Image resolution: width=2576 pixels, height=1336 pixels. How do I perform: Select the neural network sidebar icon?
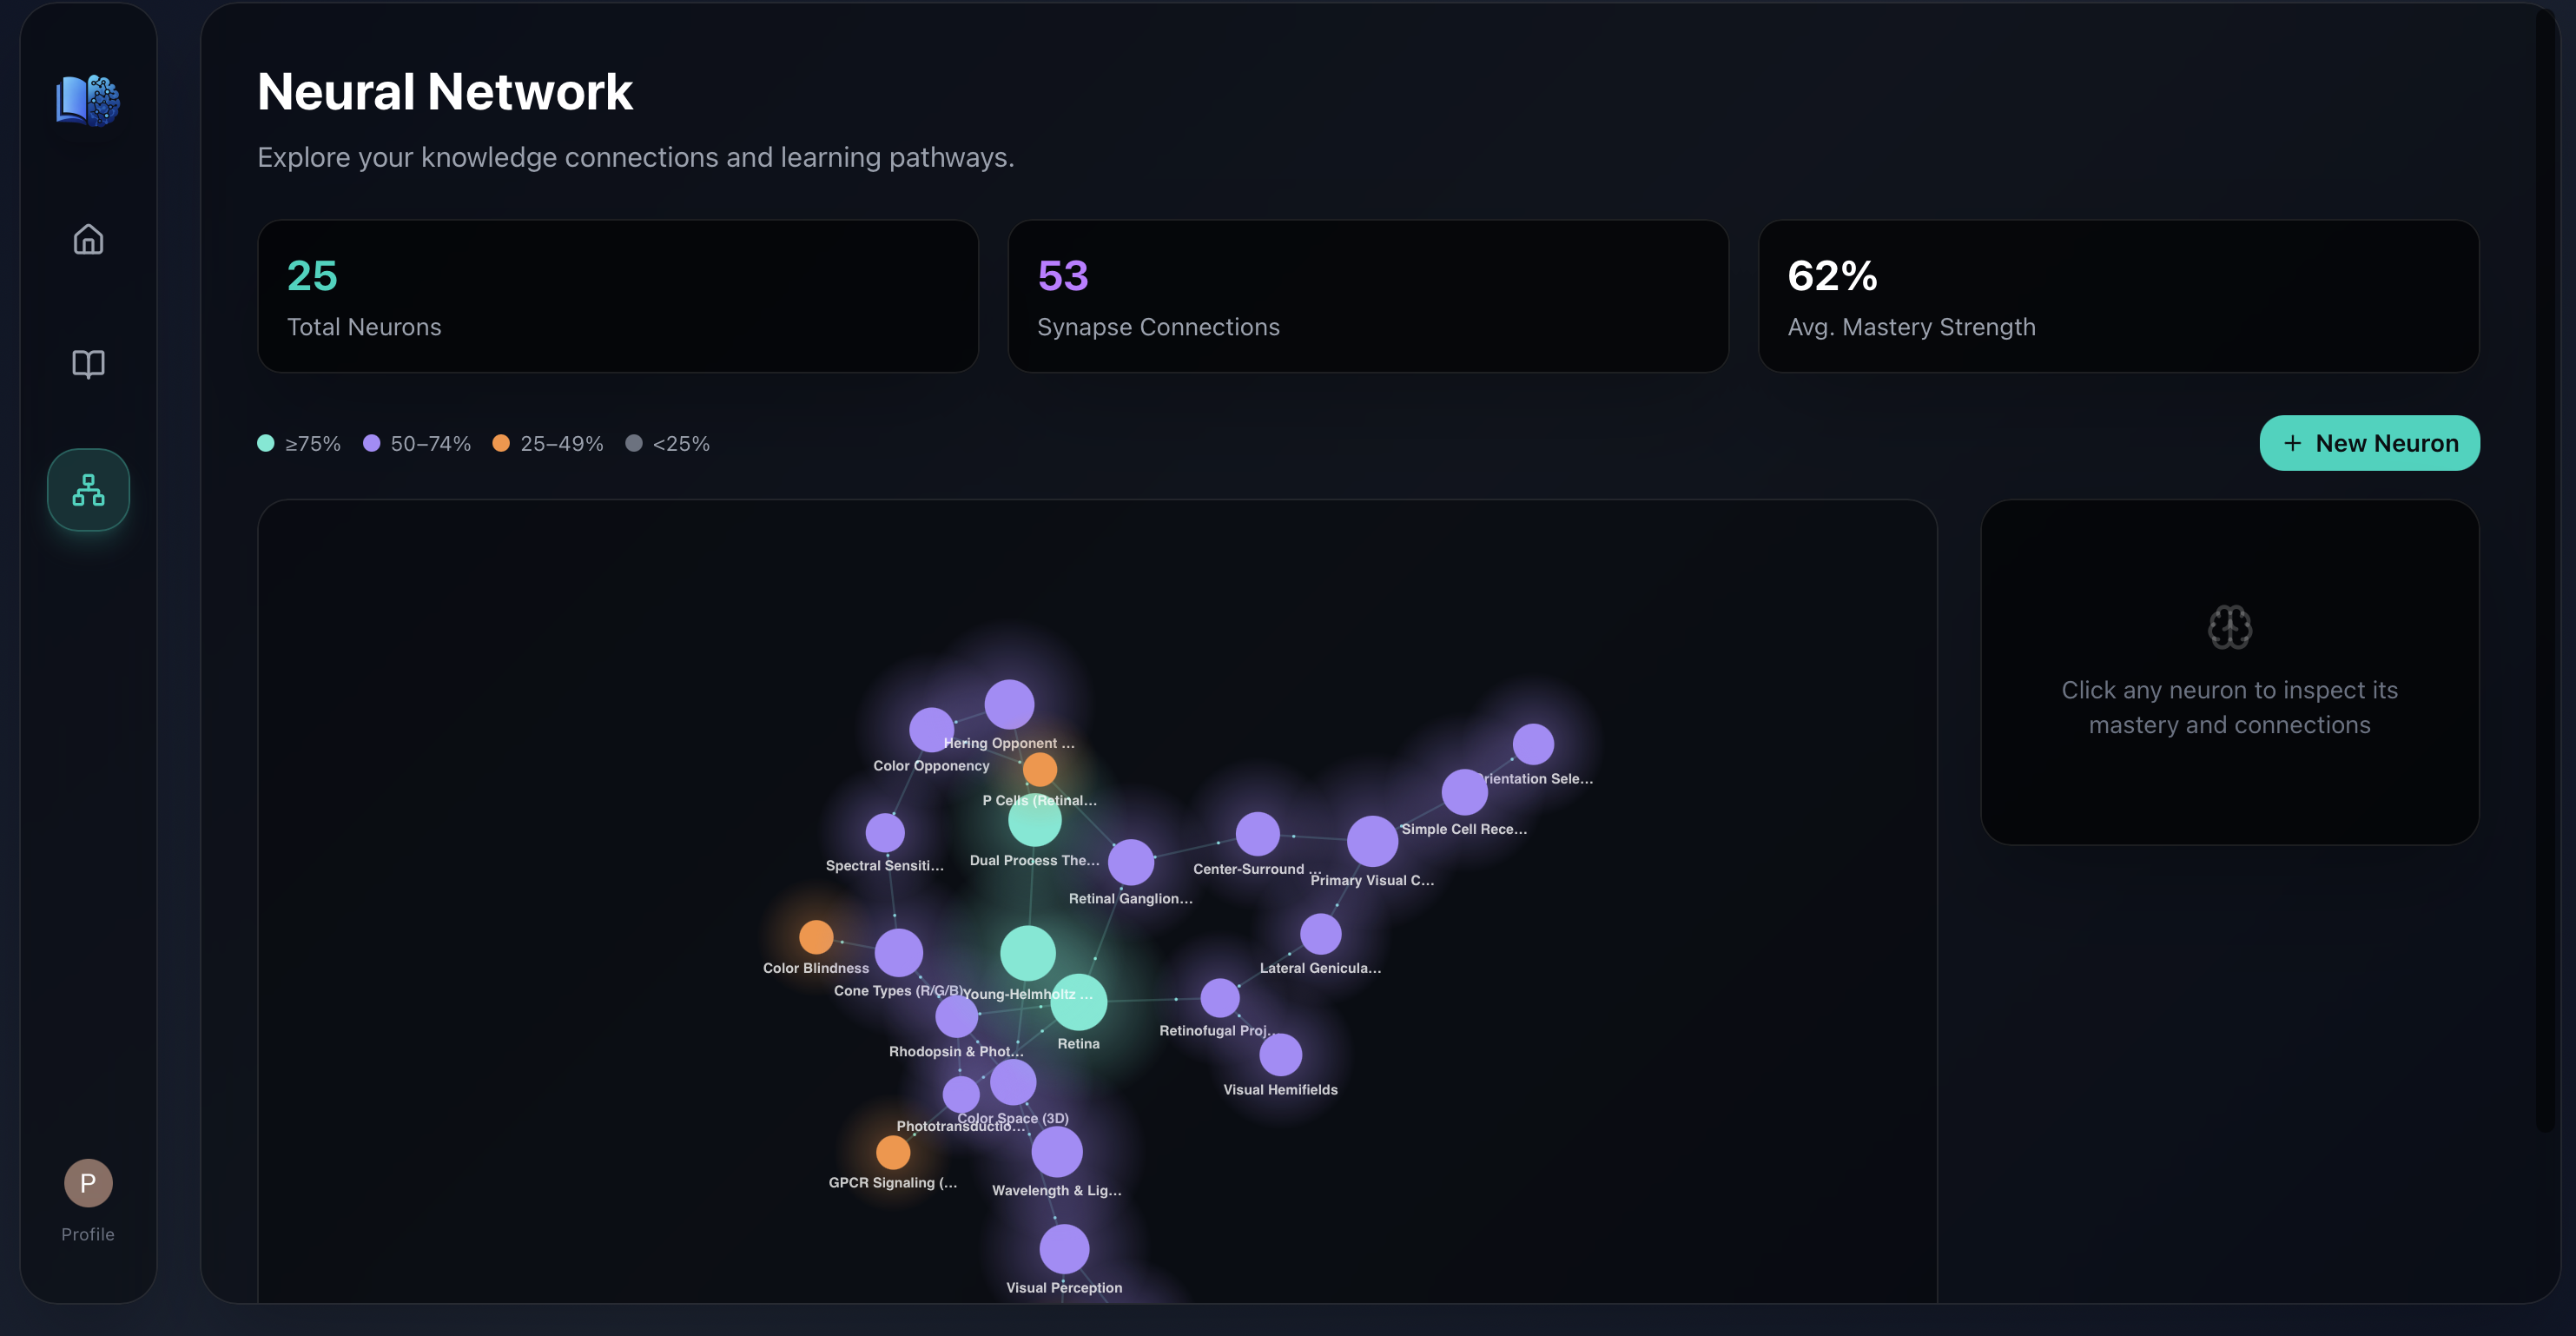point(88,490)
